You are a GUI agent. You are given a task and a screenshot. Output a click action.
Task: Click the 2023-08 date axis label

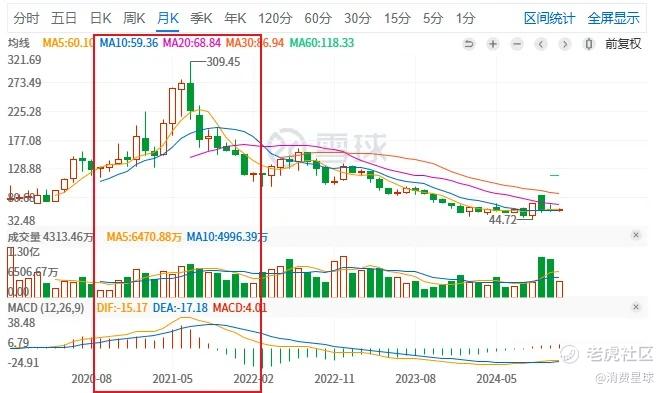point(415,379)
